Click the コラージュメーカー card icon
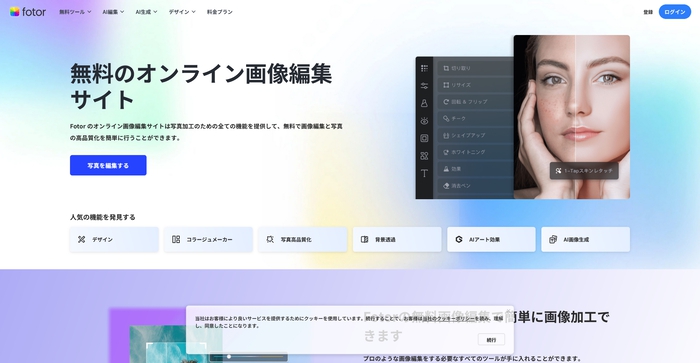The image size is (700, 363). point(176,240)
